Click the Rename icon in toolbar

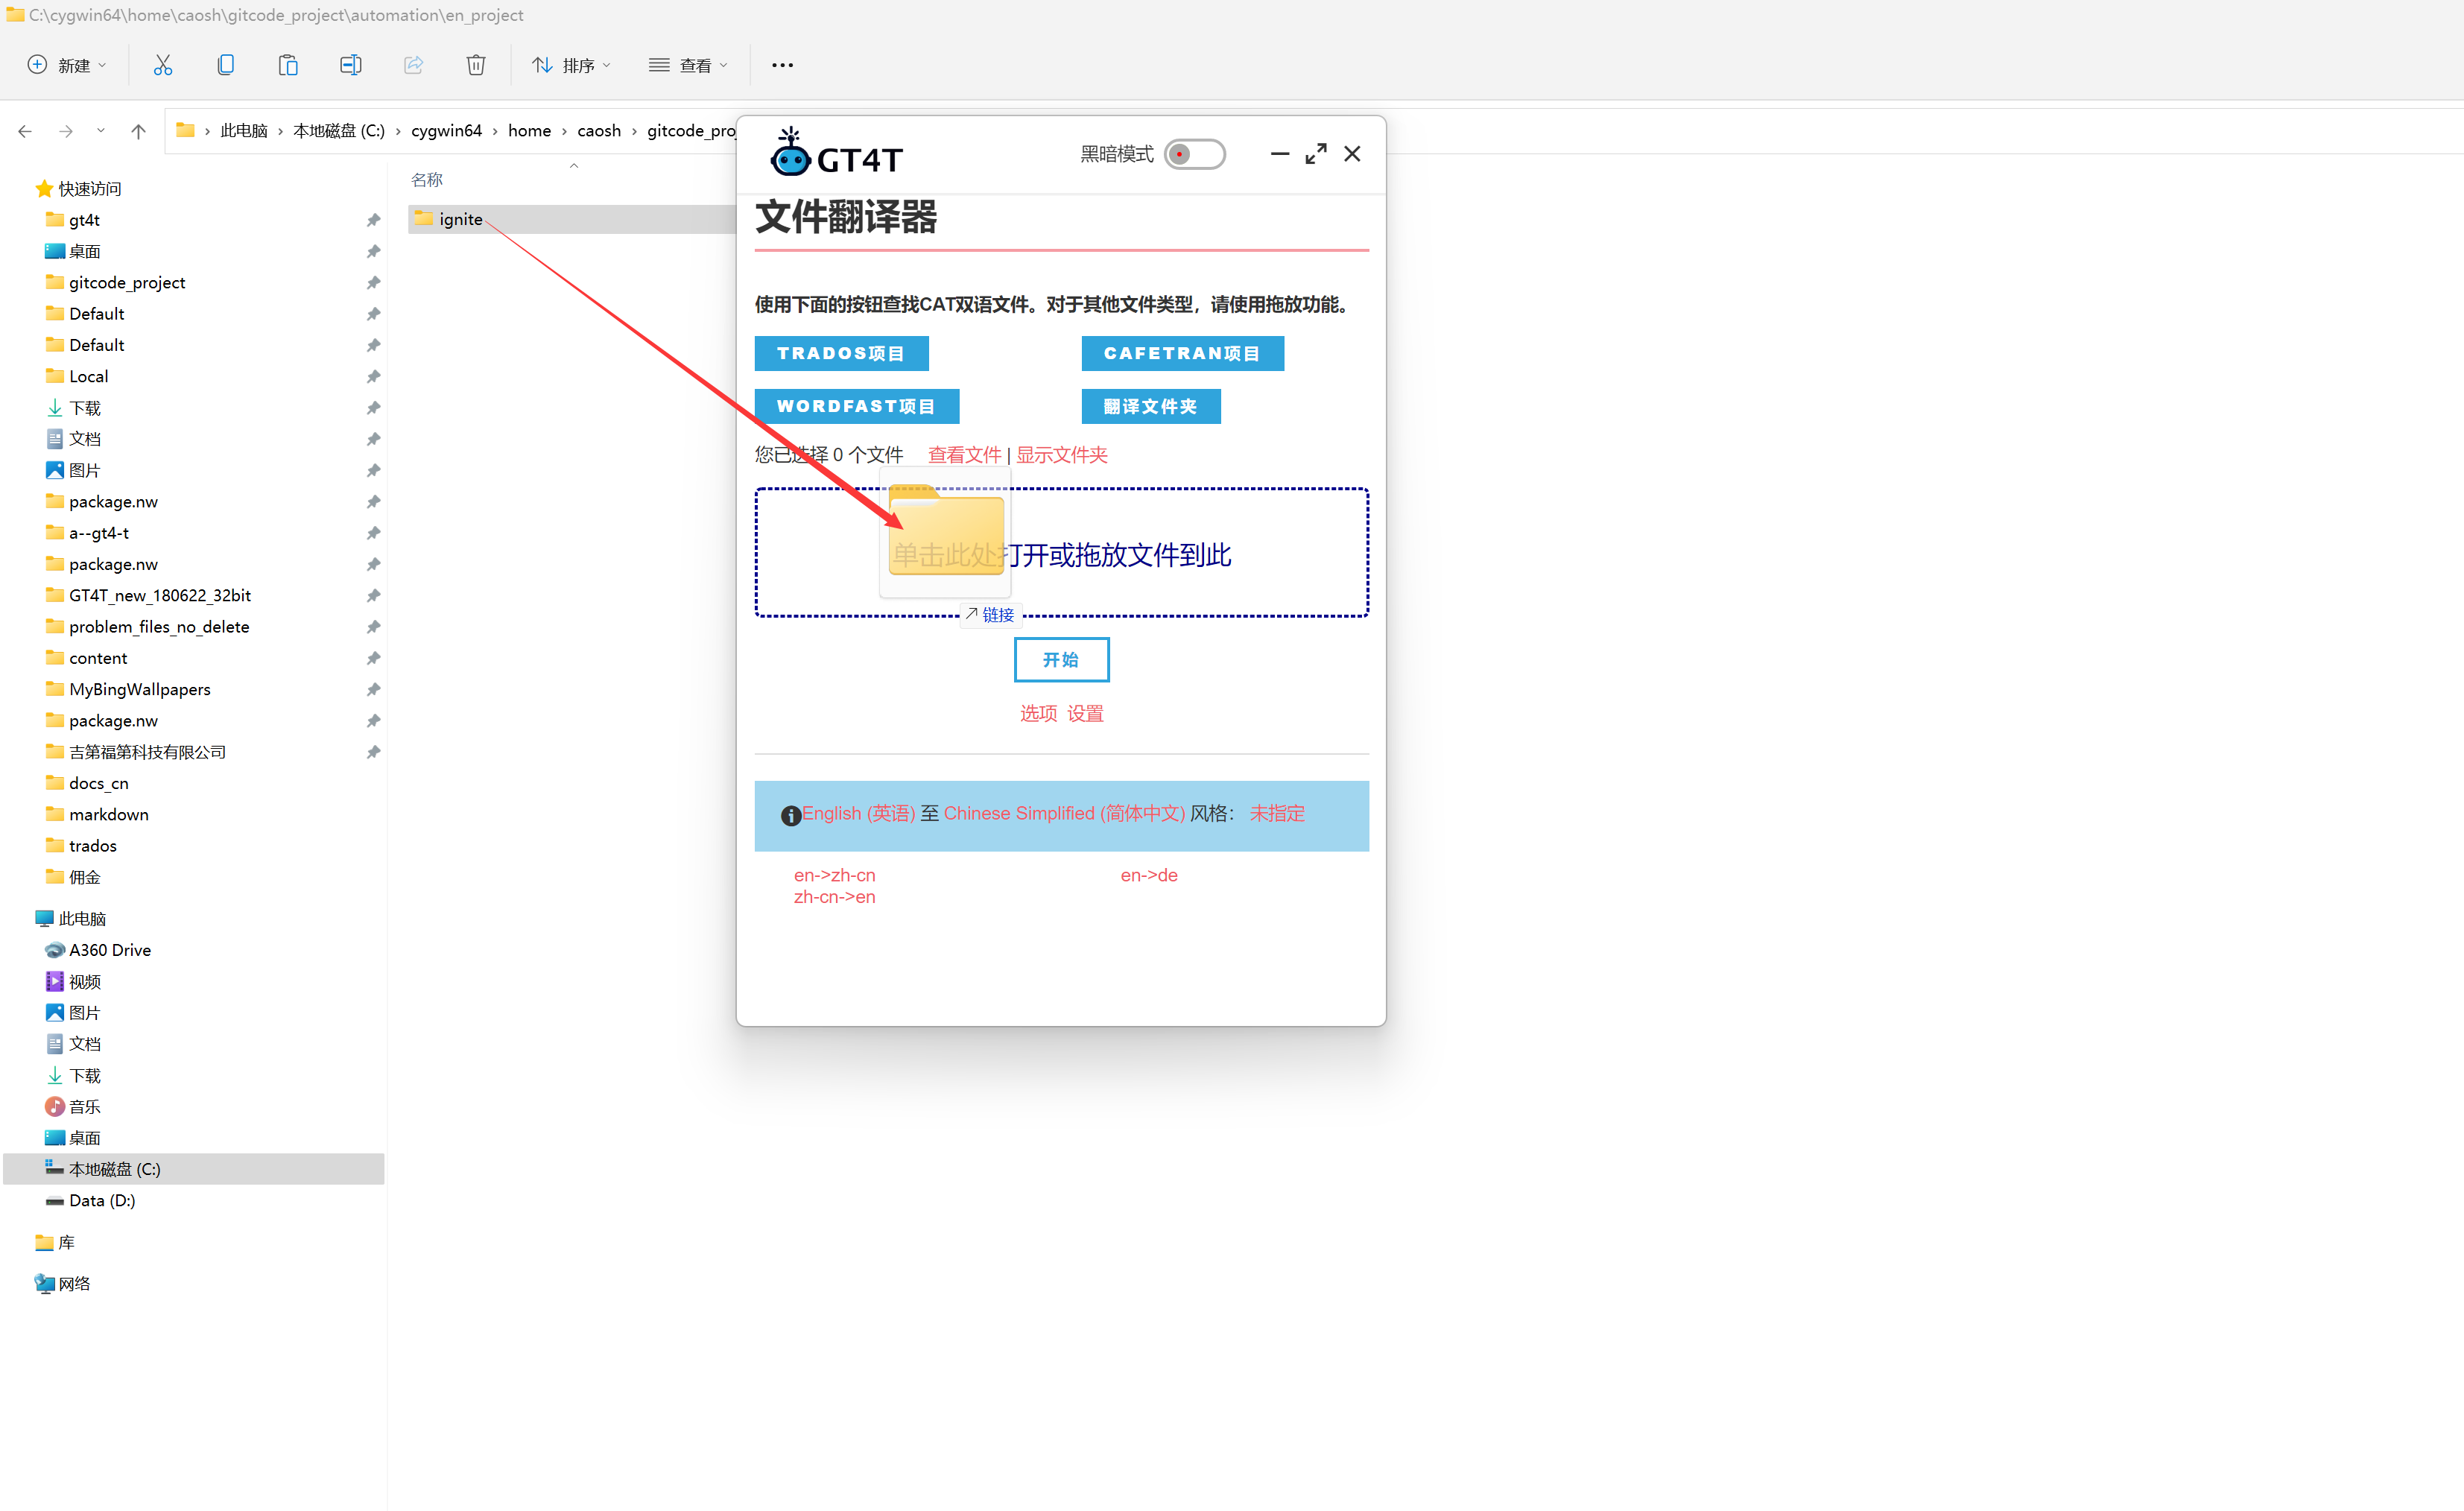350,65
